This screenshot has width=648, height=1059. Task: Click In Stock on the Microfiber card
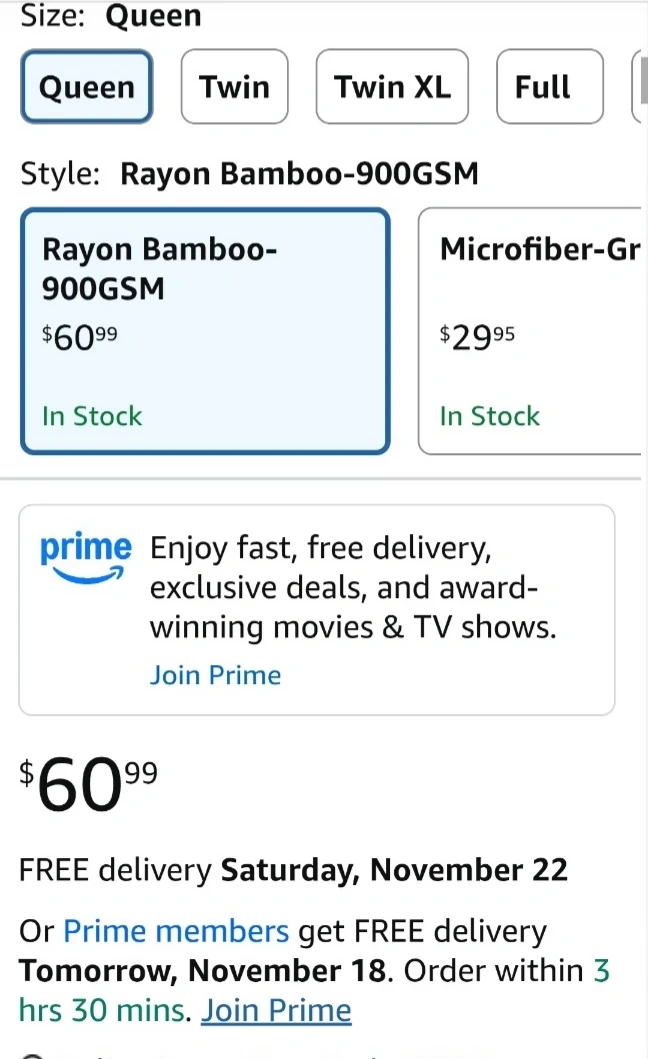pyautogui.click(x=489, y=416)
